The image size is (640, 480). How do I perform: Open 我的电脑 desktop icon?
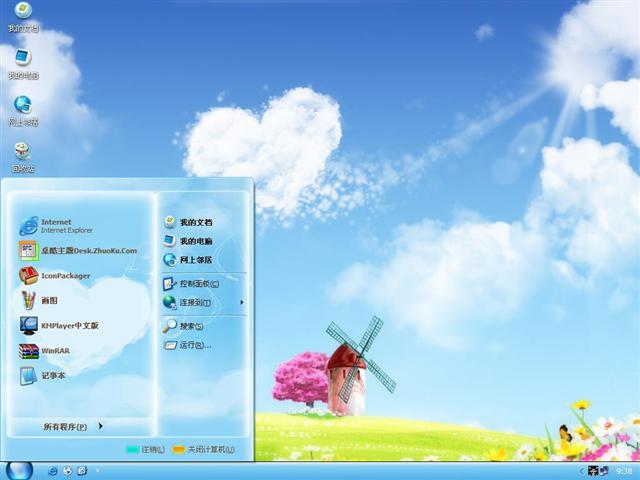[23, 64]
